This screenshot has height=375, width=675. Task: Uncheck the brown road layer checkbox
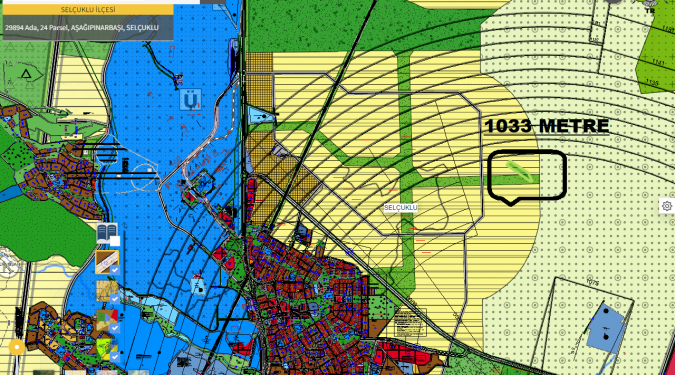coord(115,270)
